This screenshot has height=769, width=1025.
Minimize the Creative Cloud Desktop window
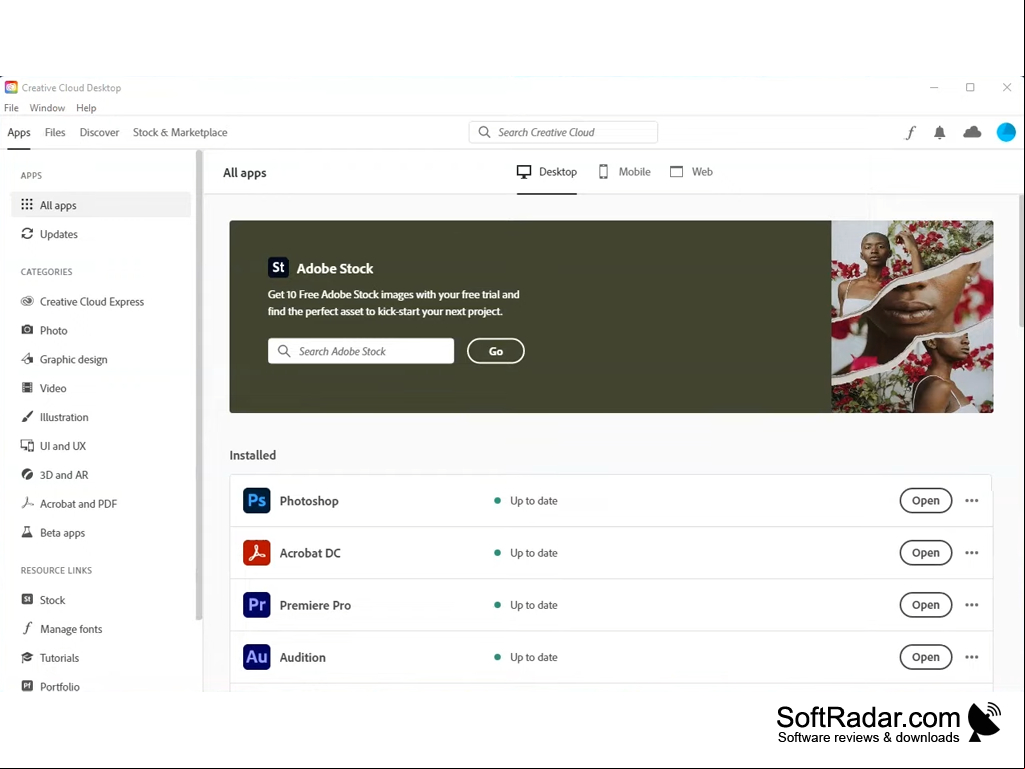tap(934, 88)
